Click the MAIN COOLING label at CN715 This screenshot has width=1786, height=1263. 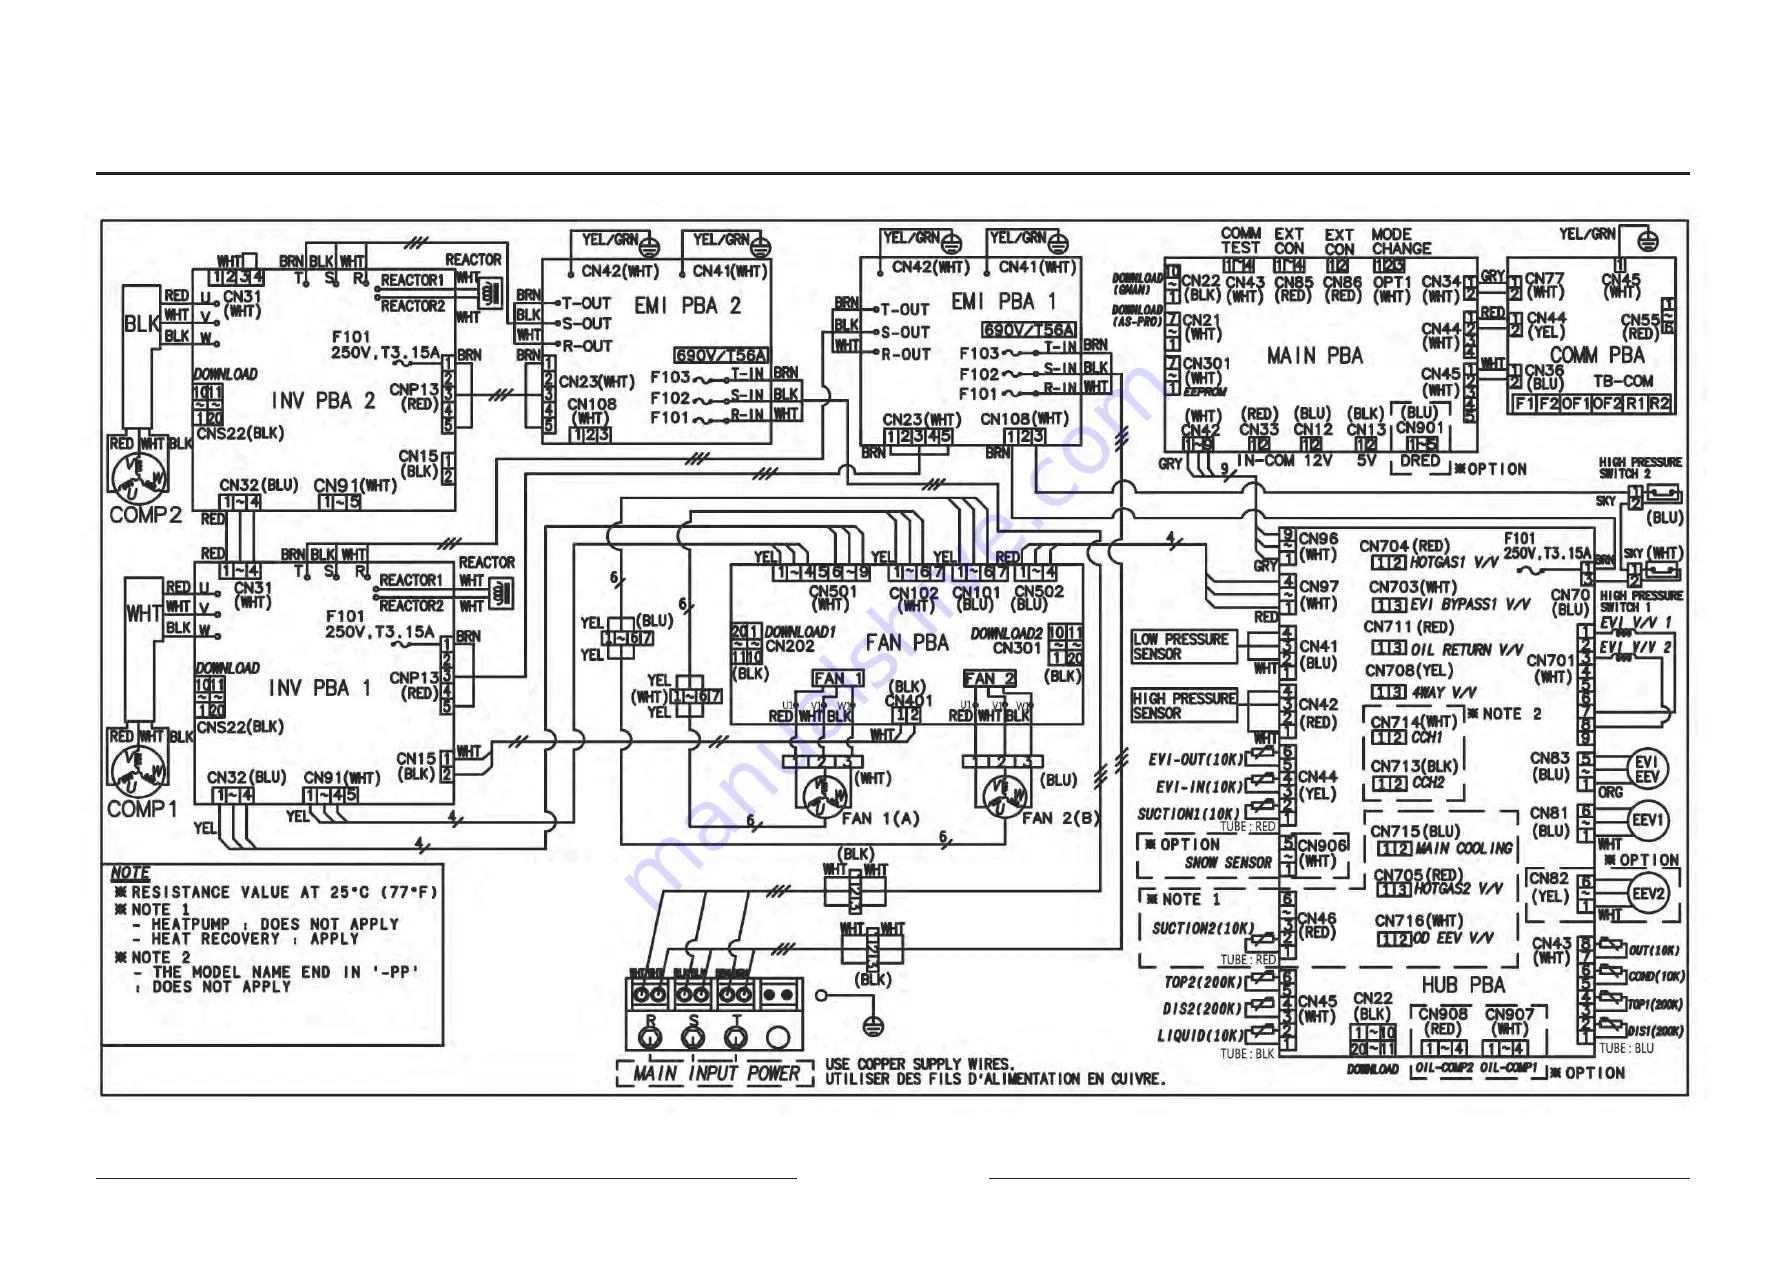click(x=1464, y=849)
